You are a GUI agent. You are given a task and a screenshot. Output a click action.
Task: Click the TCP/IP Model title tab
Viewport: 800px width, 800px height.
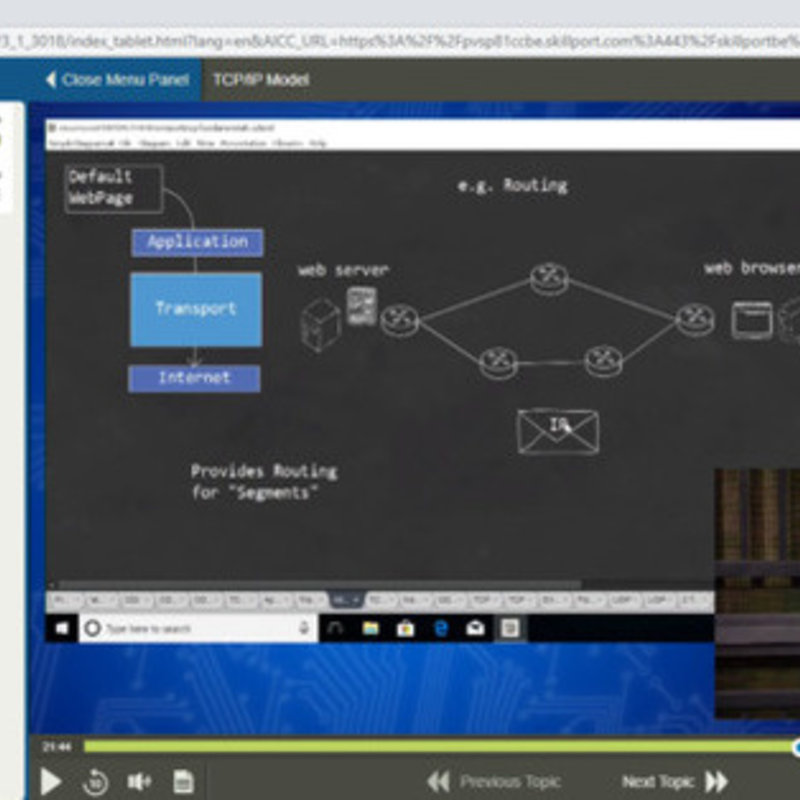tap(261, 79)
